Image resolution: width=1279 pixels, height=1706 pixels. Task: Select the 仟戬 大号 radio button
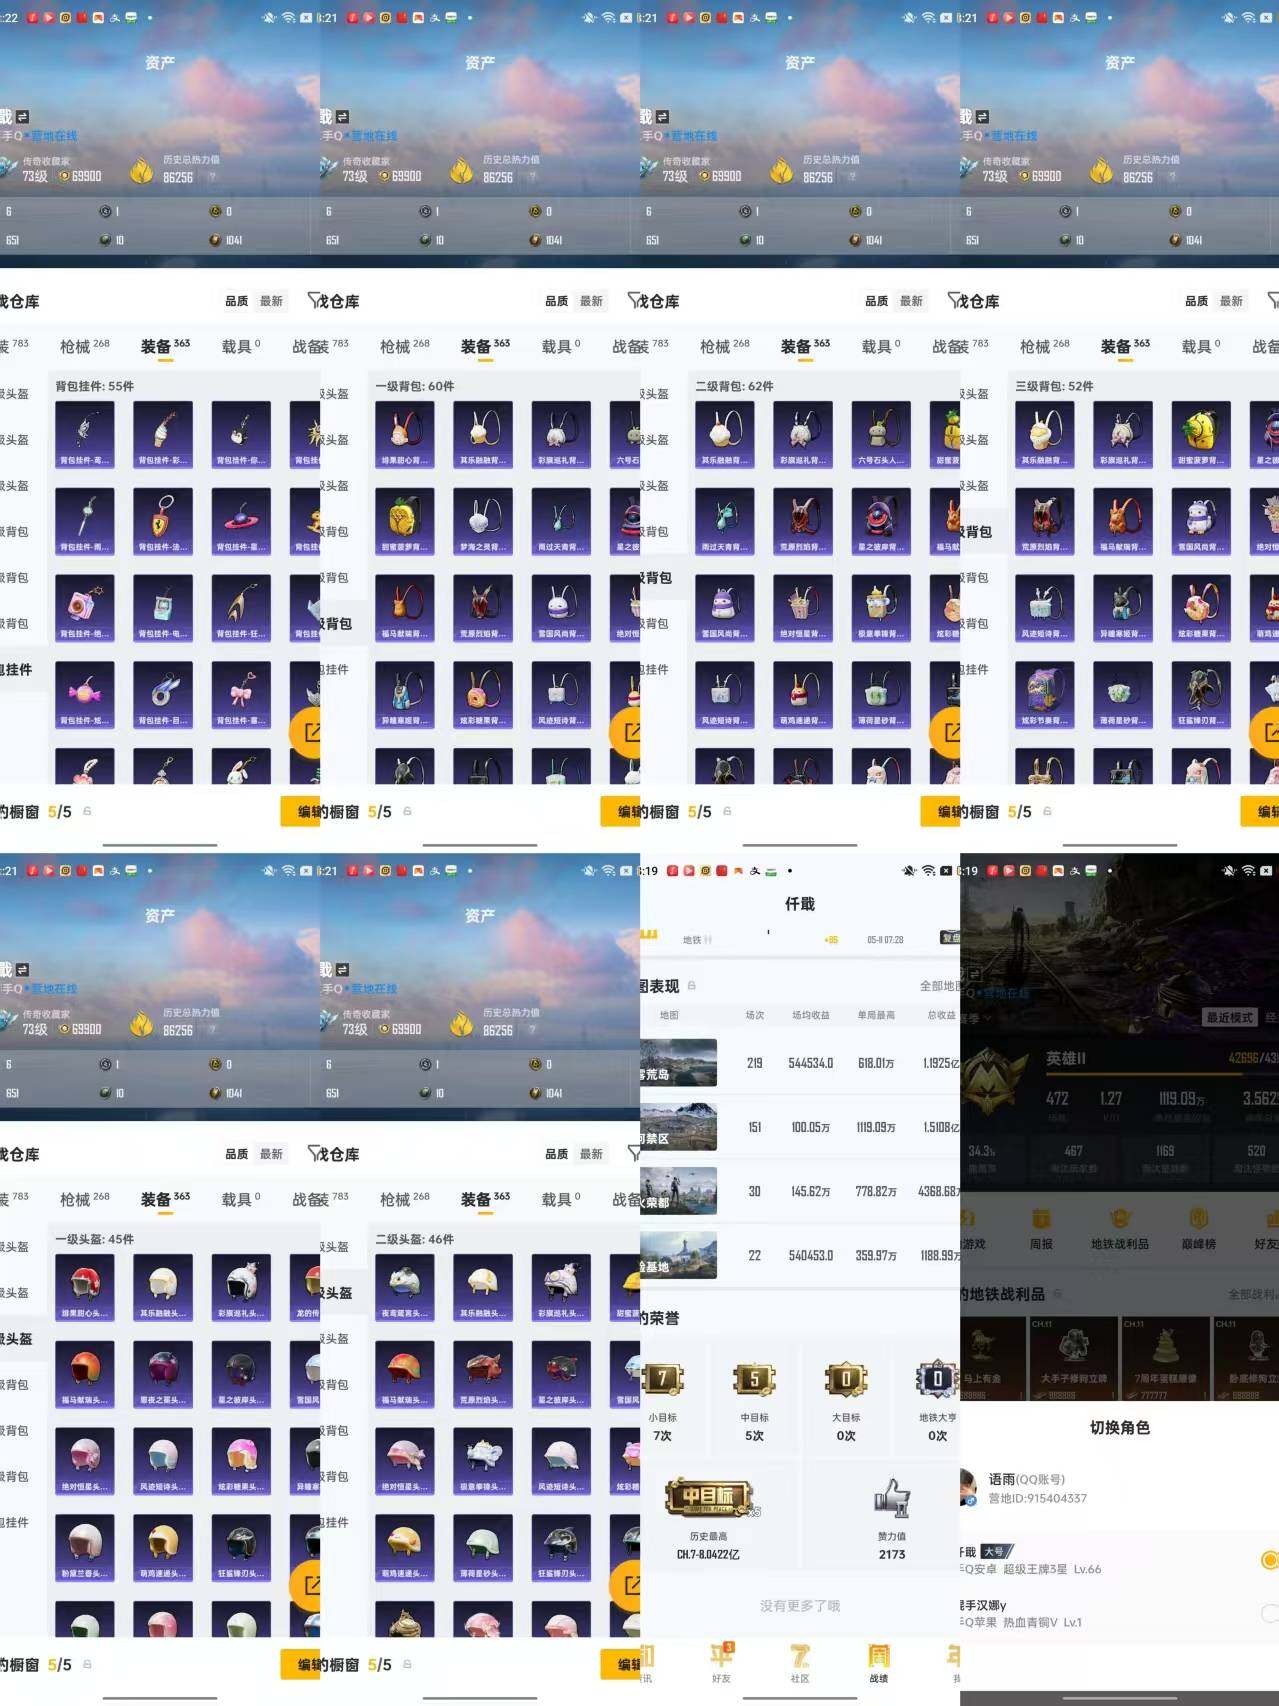click(1269, 1560)
